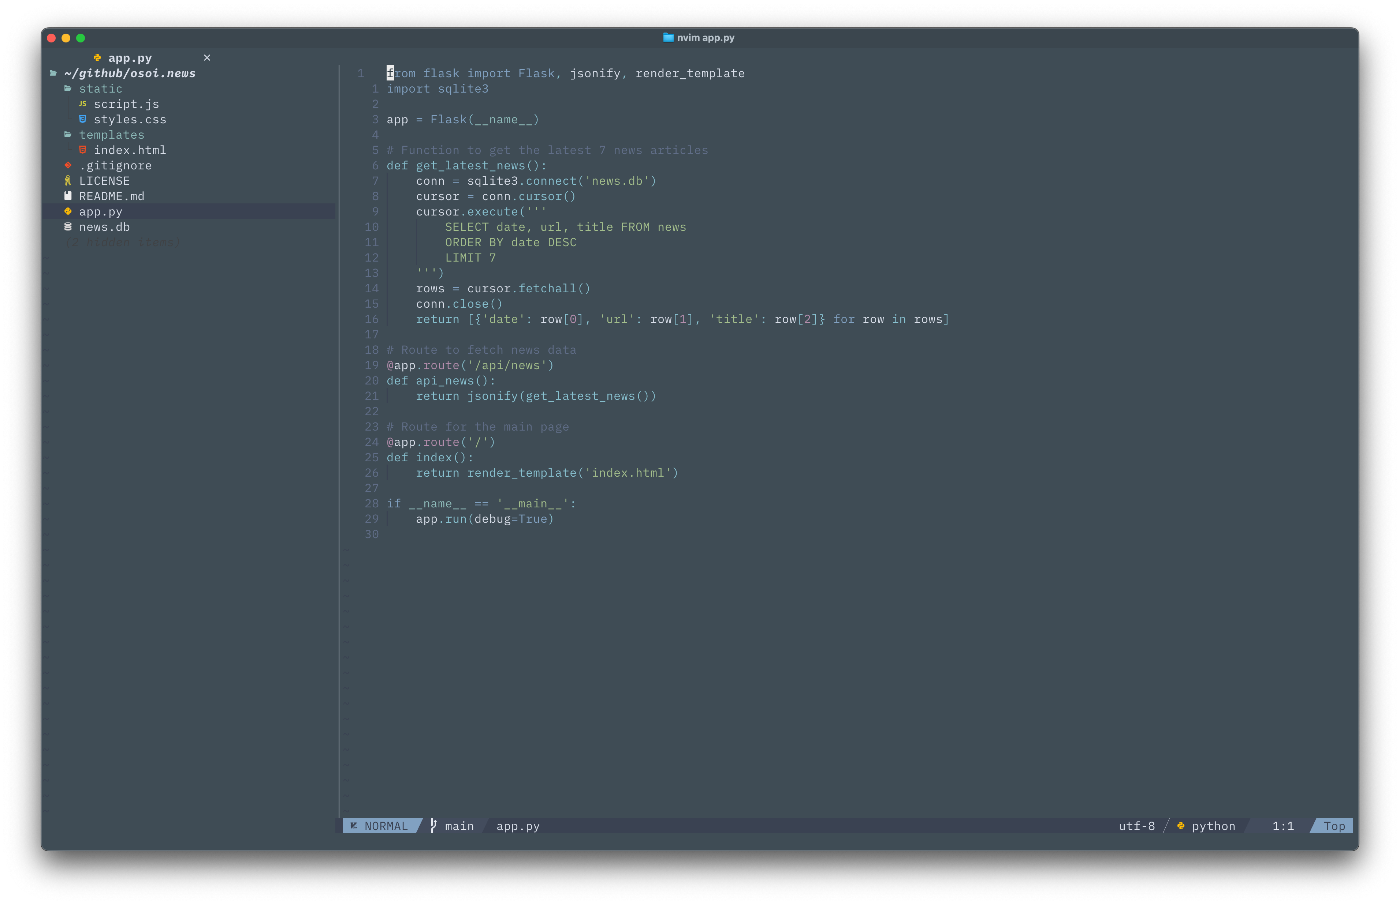Click the main branch label in the statusline
The width and height of the screenshot is (1400, 905).
click(x=459, y=826)
